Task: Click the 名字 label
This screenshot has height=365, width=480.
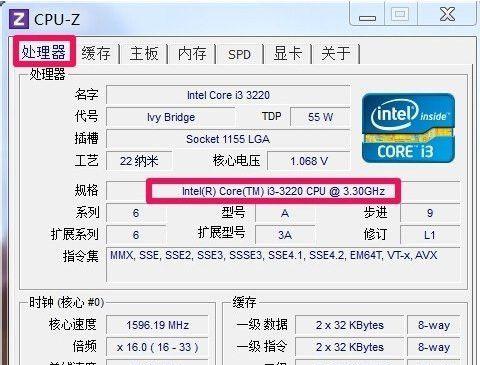Action: pyautogui.click(x=86, y=95)
